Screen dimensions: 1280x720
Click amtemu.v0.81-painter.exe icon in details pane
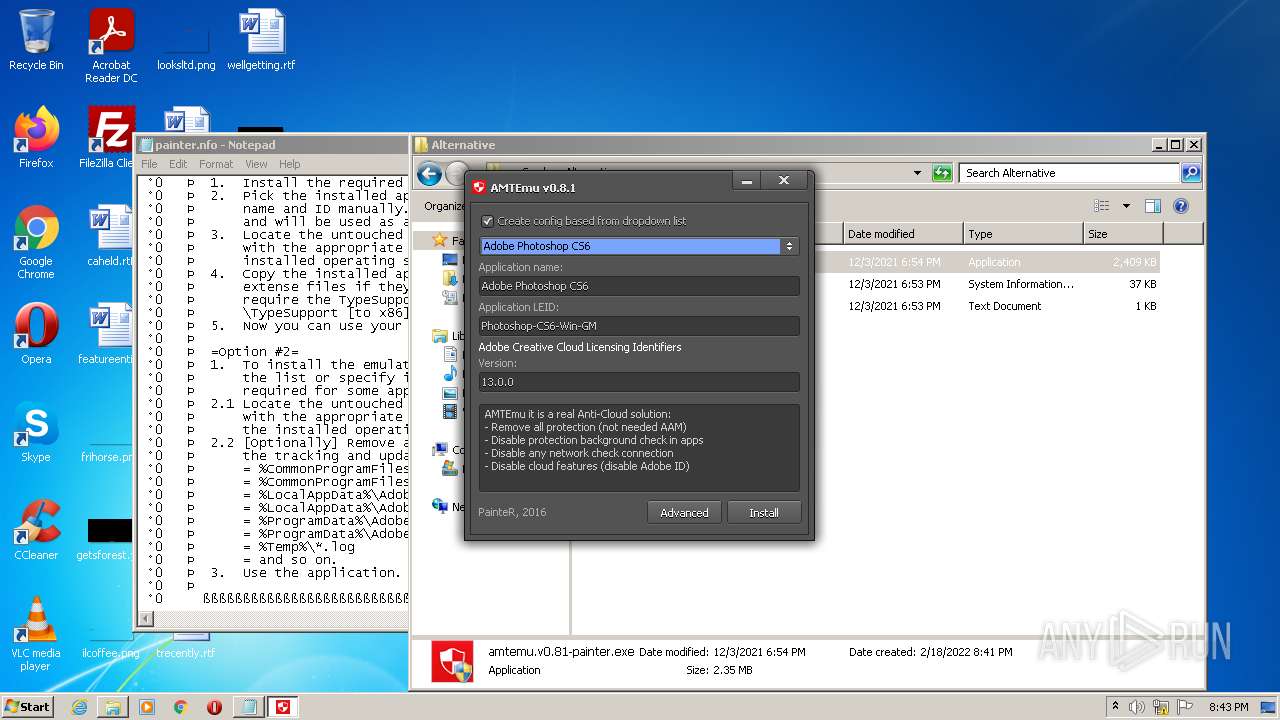click(452, 661)
